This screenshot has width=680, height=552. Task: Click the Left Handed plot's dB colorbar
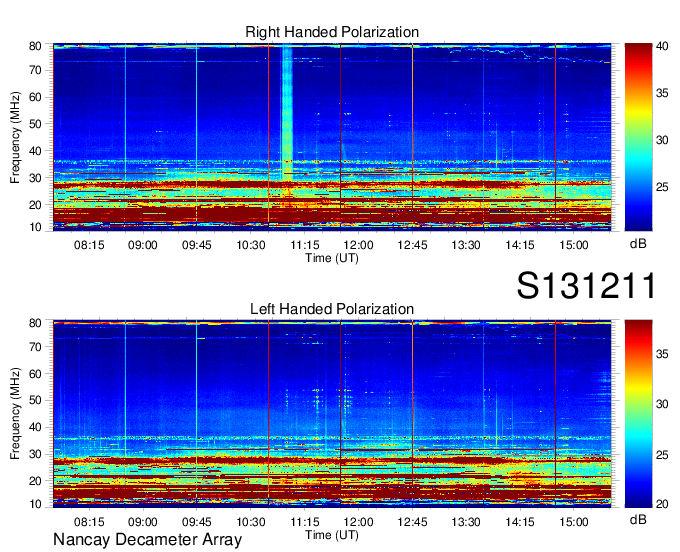(x=638, y=414)
